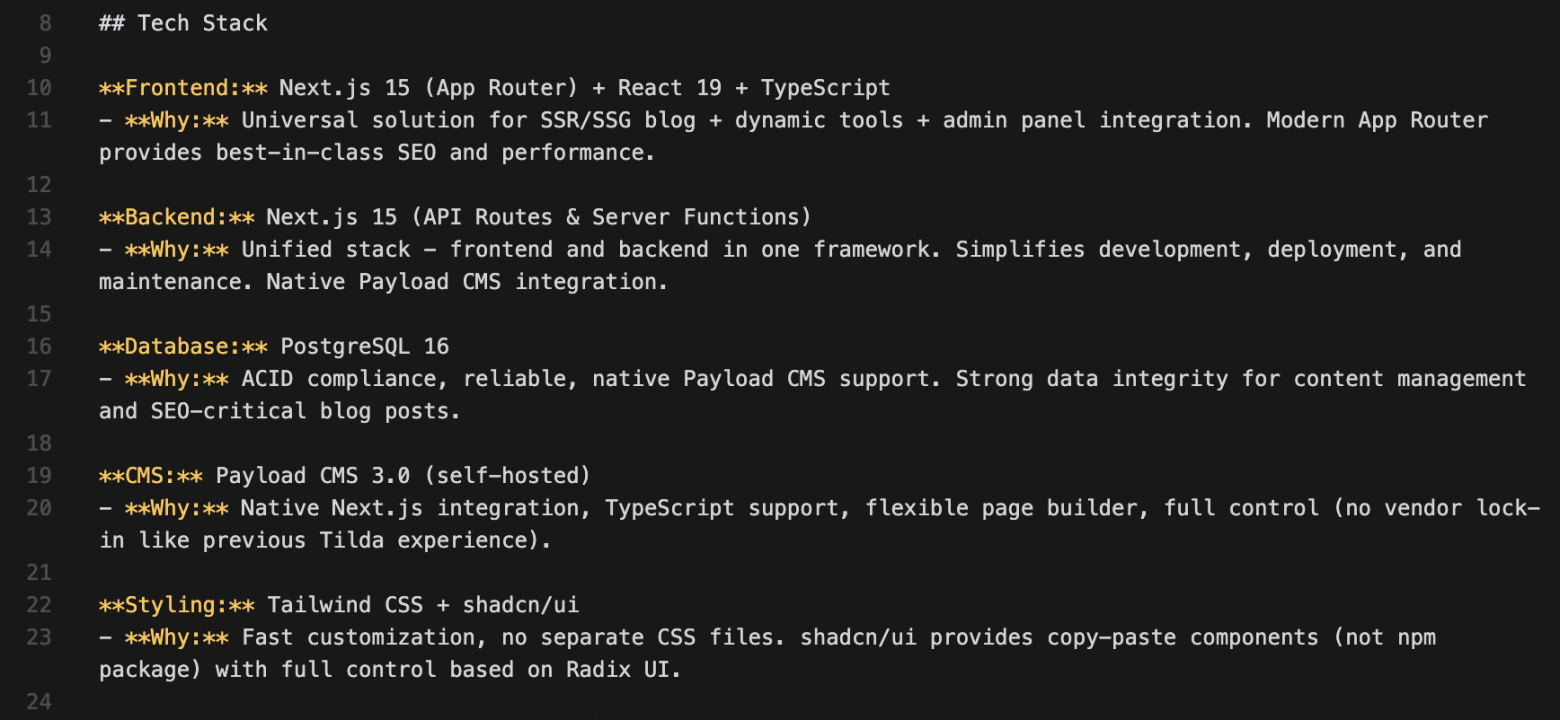Click the '## Tech Stack' heading text
This screenshot has height=720, width=1560.
[x=183, y=23]
